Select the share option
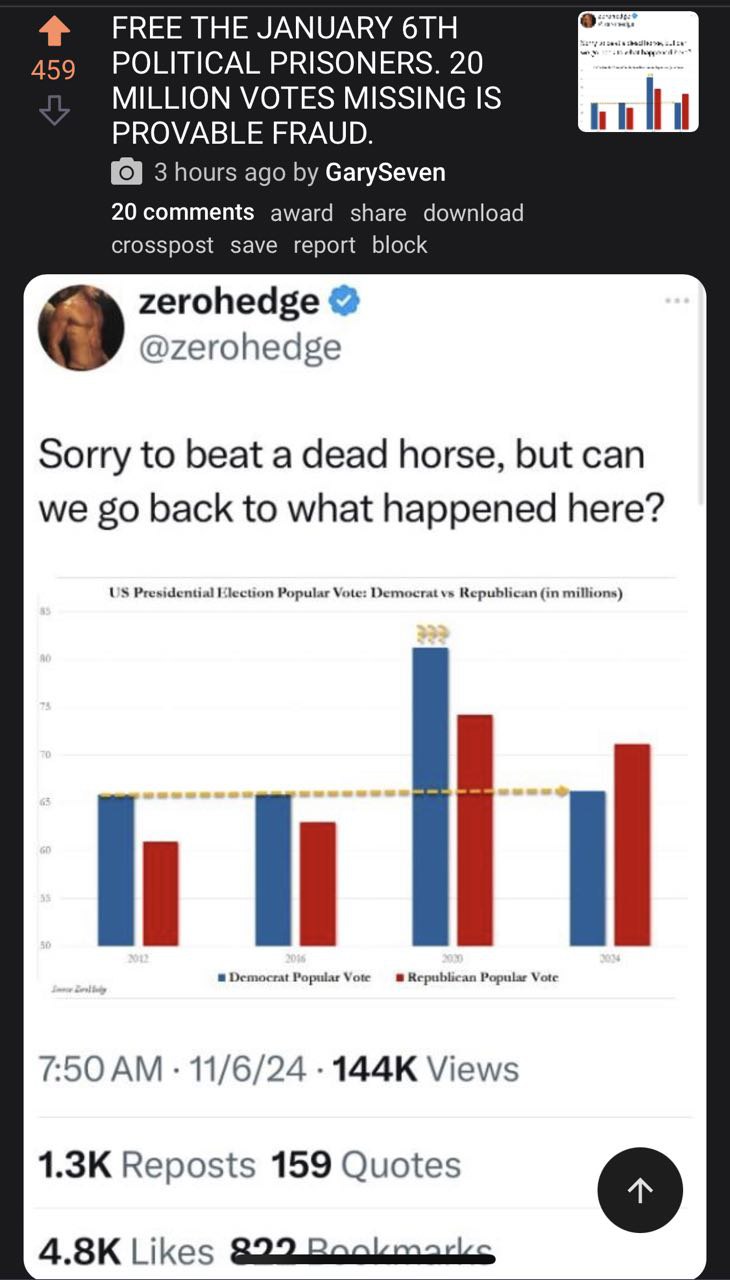The width and height of the screenshot is (730, 1280). [378, 213]
